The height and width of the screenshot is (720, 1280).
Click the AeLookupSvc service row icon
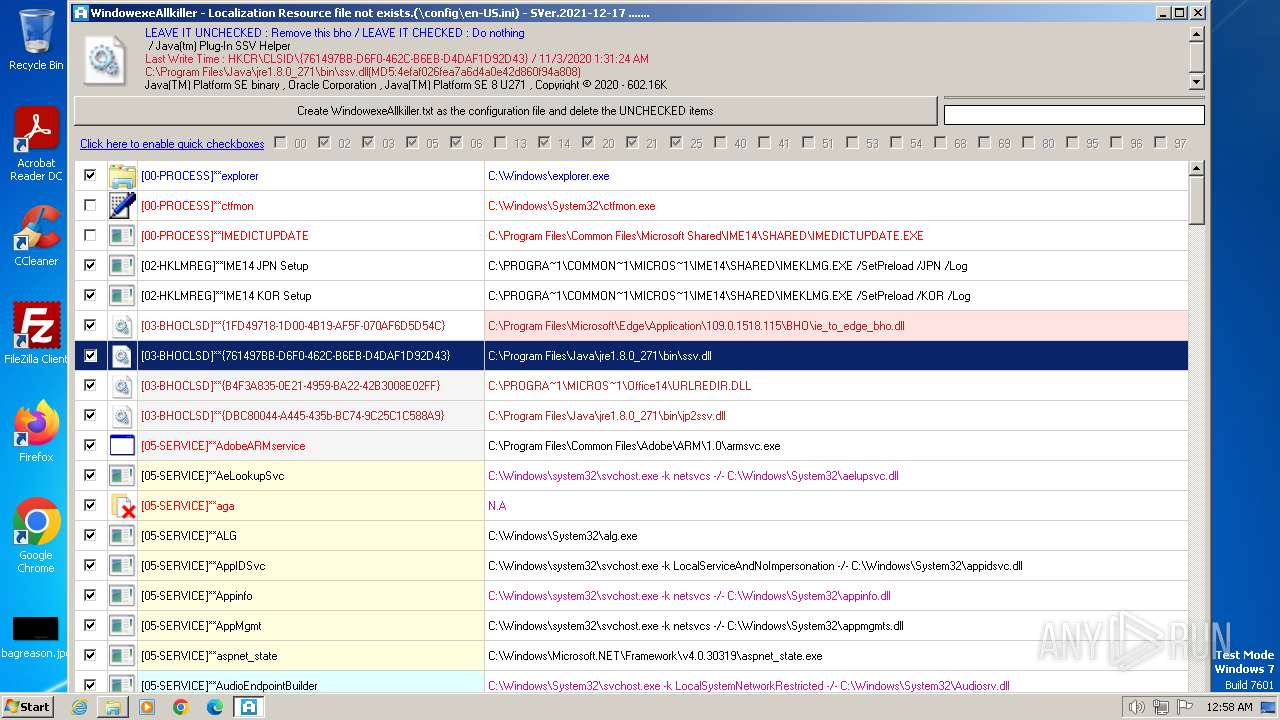pyautogui.click(x=122, y=476)
